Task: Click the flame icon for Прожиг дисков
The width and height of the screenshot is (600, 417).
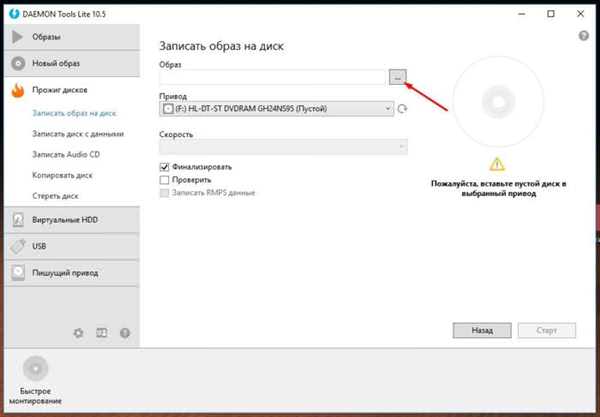Action: click(18, 90)
